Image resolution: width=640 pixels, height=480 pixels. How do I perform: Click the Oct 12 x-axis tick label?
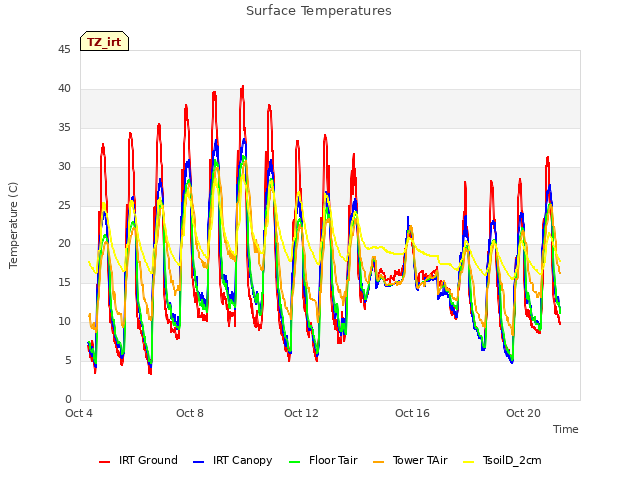301,413
